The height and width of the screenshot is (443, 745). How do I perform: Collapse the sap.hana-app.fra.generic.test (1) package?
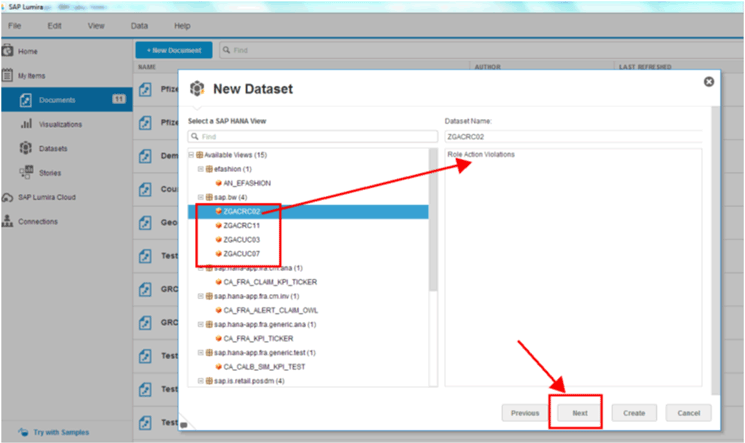201,353
